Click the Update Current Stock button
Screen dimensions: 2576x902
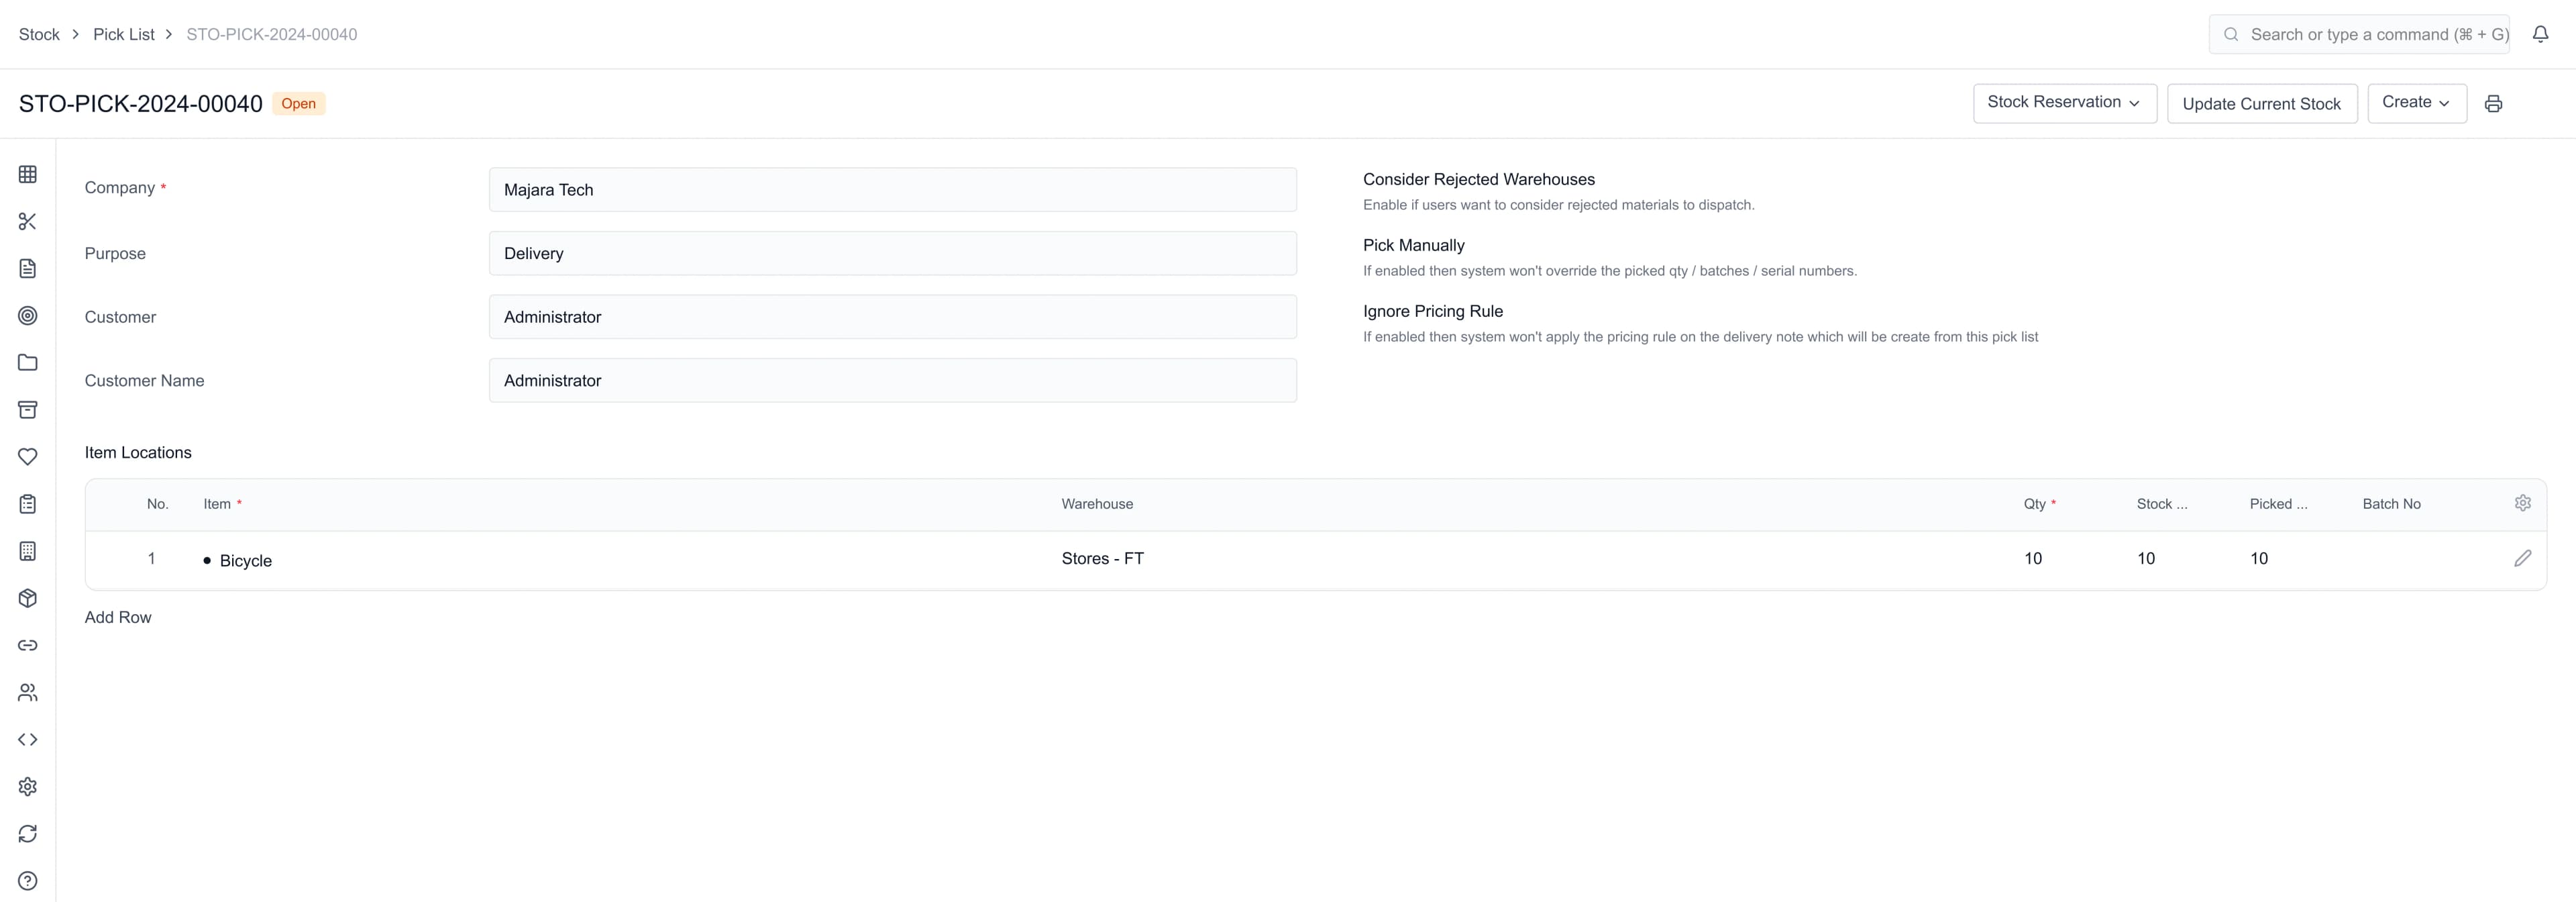click(2262, 103)
